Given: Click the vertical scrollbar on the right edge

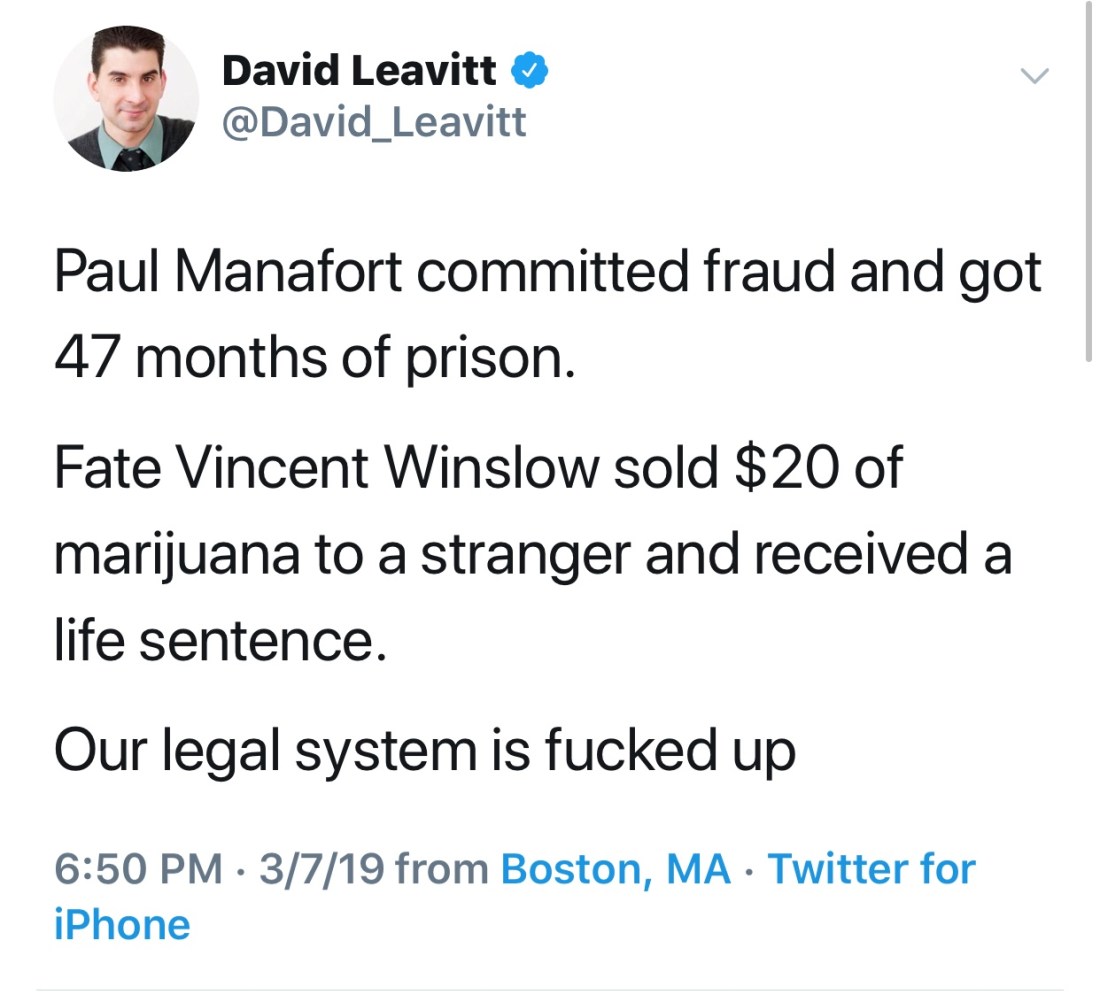Looking at the screenshot, I should 1087,180.
